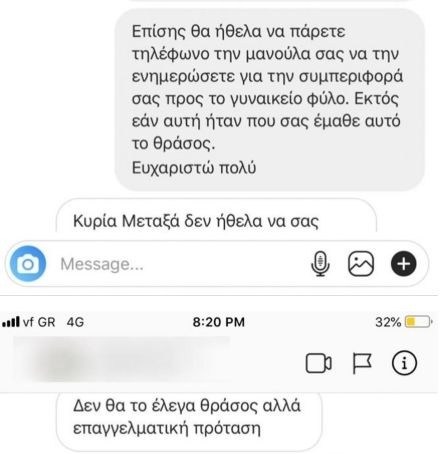Select the message Δεν θα το έλεγα θράσος
Viewport: 447px width, 454px height.
click(x=189, y=421)
